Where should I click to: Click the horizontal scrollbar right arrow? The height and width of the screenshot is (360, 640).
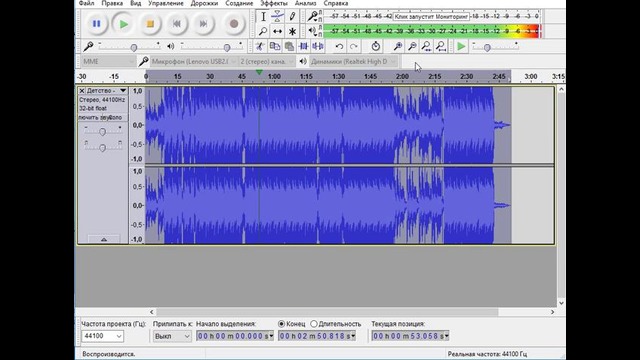point(552,312)
